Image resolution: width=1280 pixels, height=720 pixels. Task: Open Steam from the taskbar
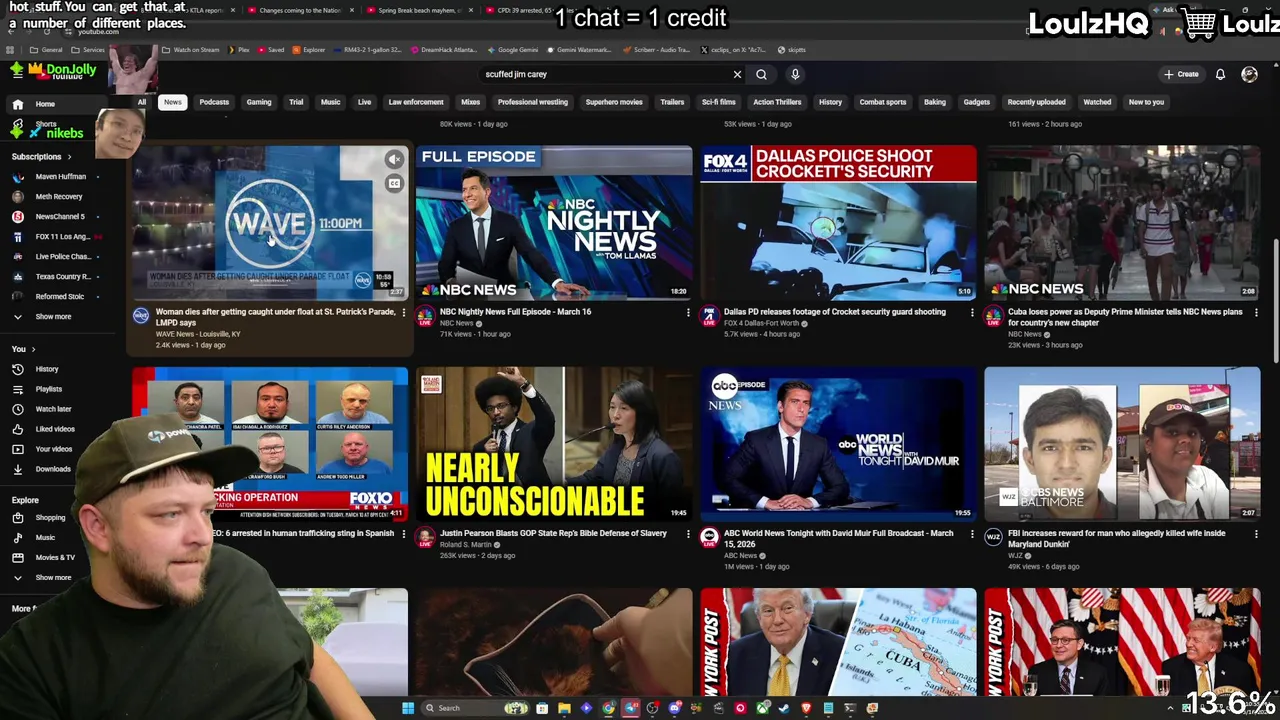point(784,708)
